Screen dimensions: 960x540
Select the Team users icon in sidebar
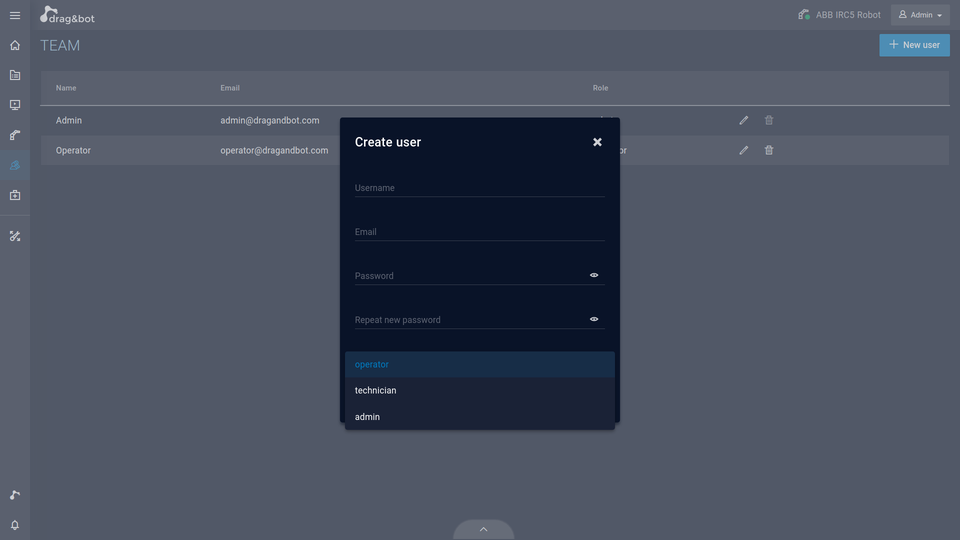tap(15, 165)
